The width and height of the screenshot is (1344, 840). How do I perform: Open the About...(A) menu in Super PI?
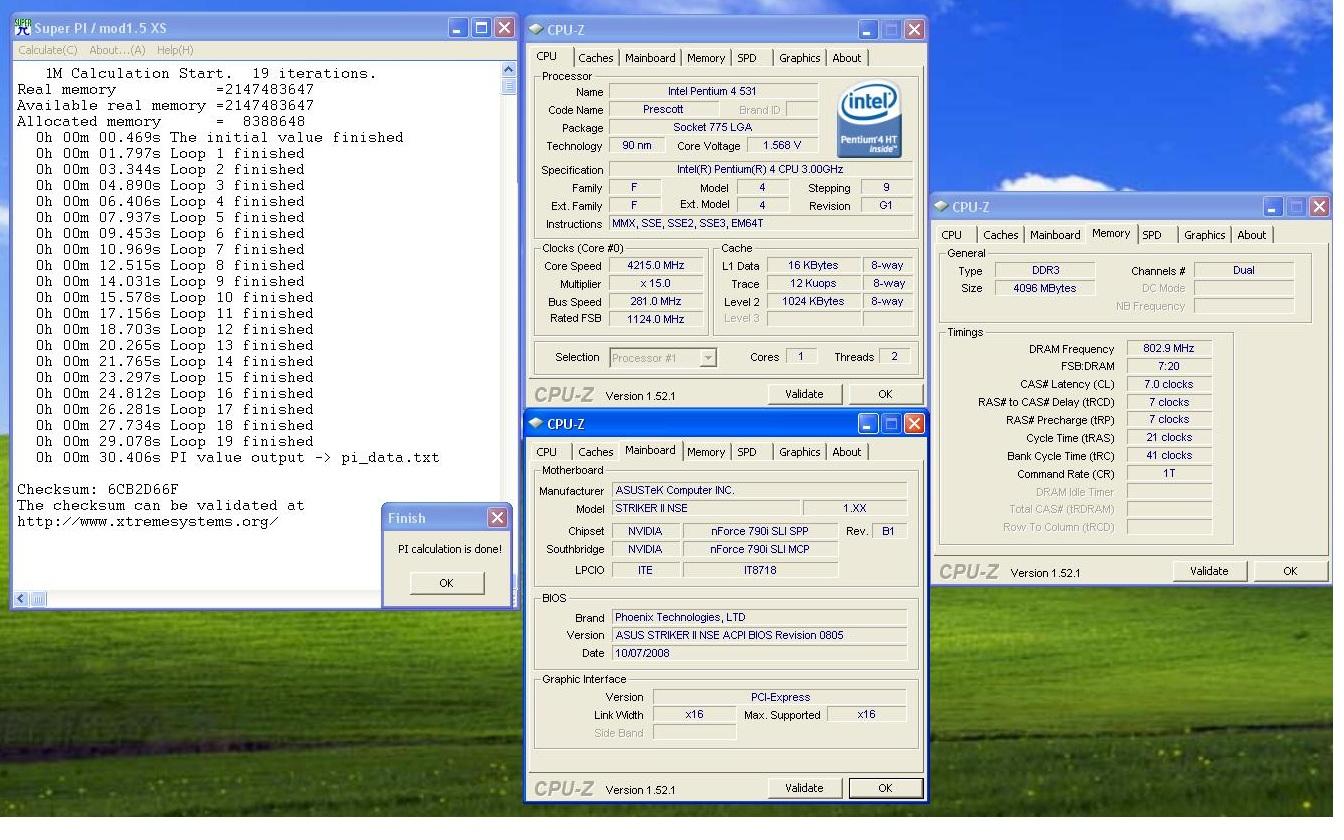(117, 50)
